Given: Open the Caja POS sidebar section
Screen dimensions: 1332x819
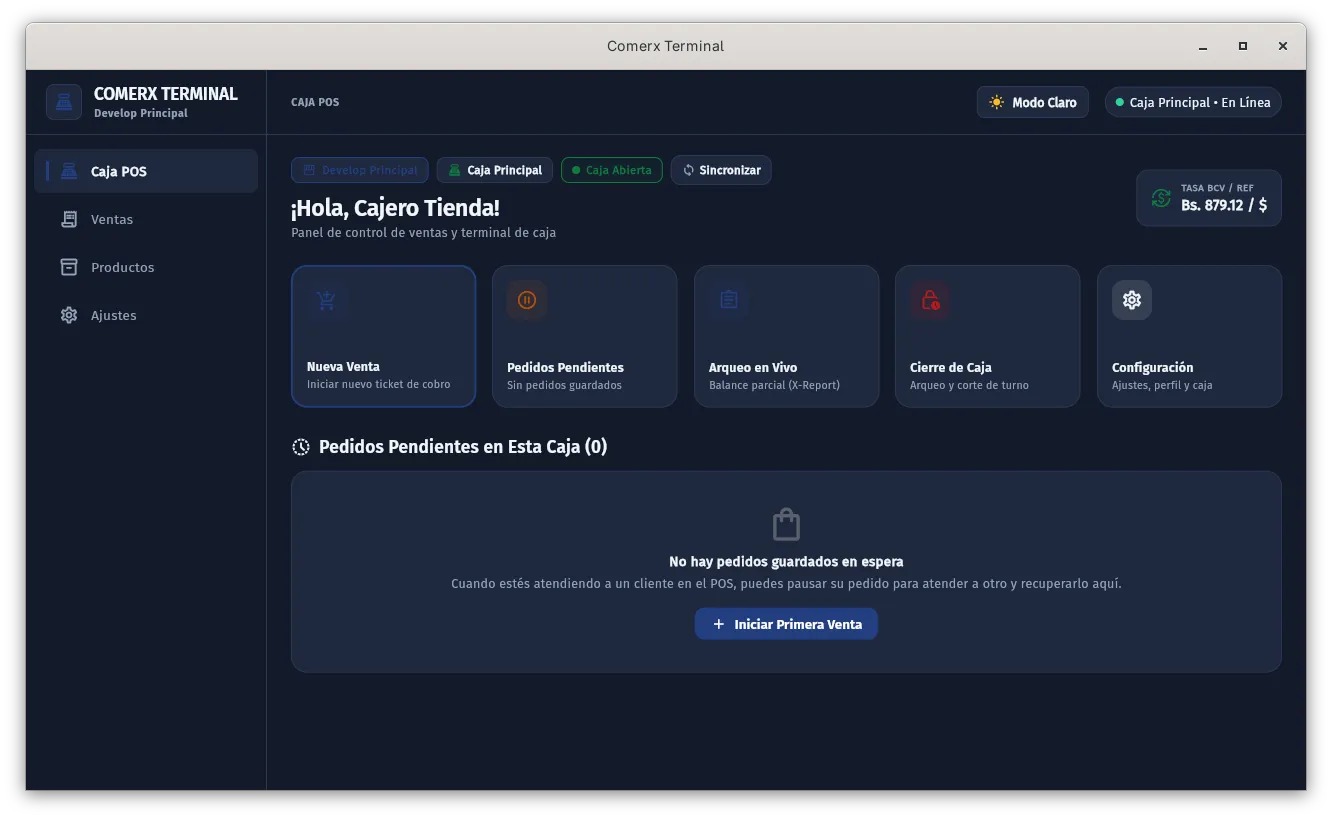Looking at the screenshot, I should pos(146,171).
